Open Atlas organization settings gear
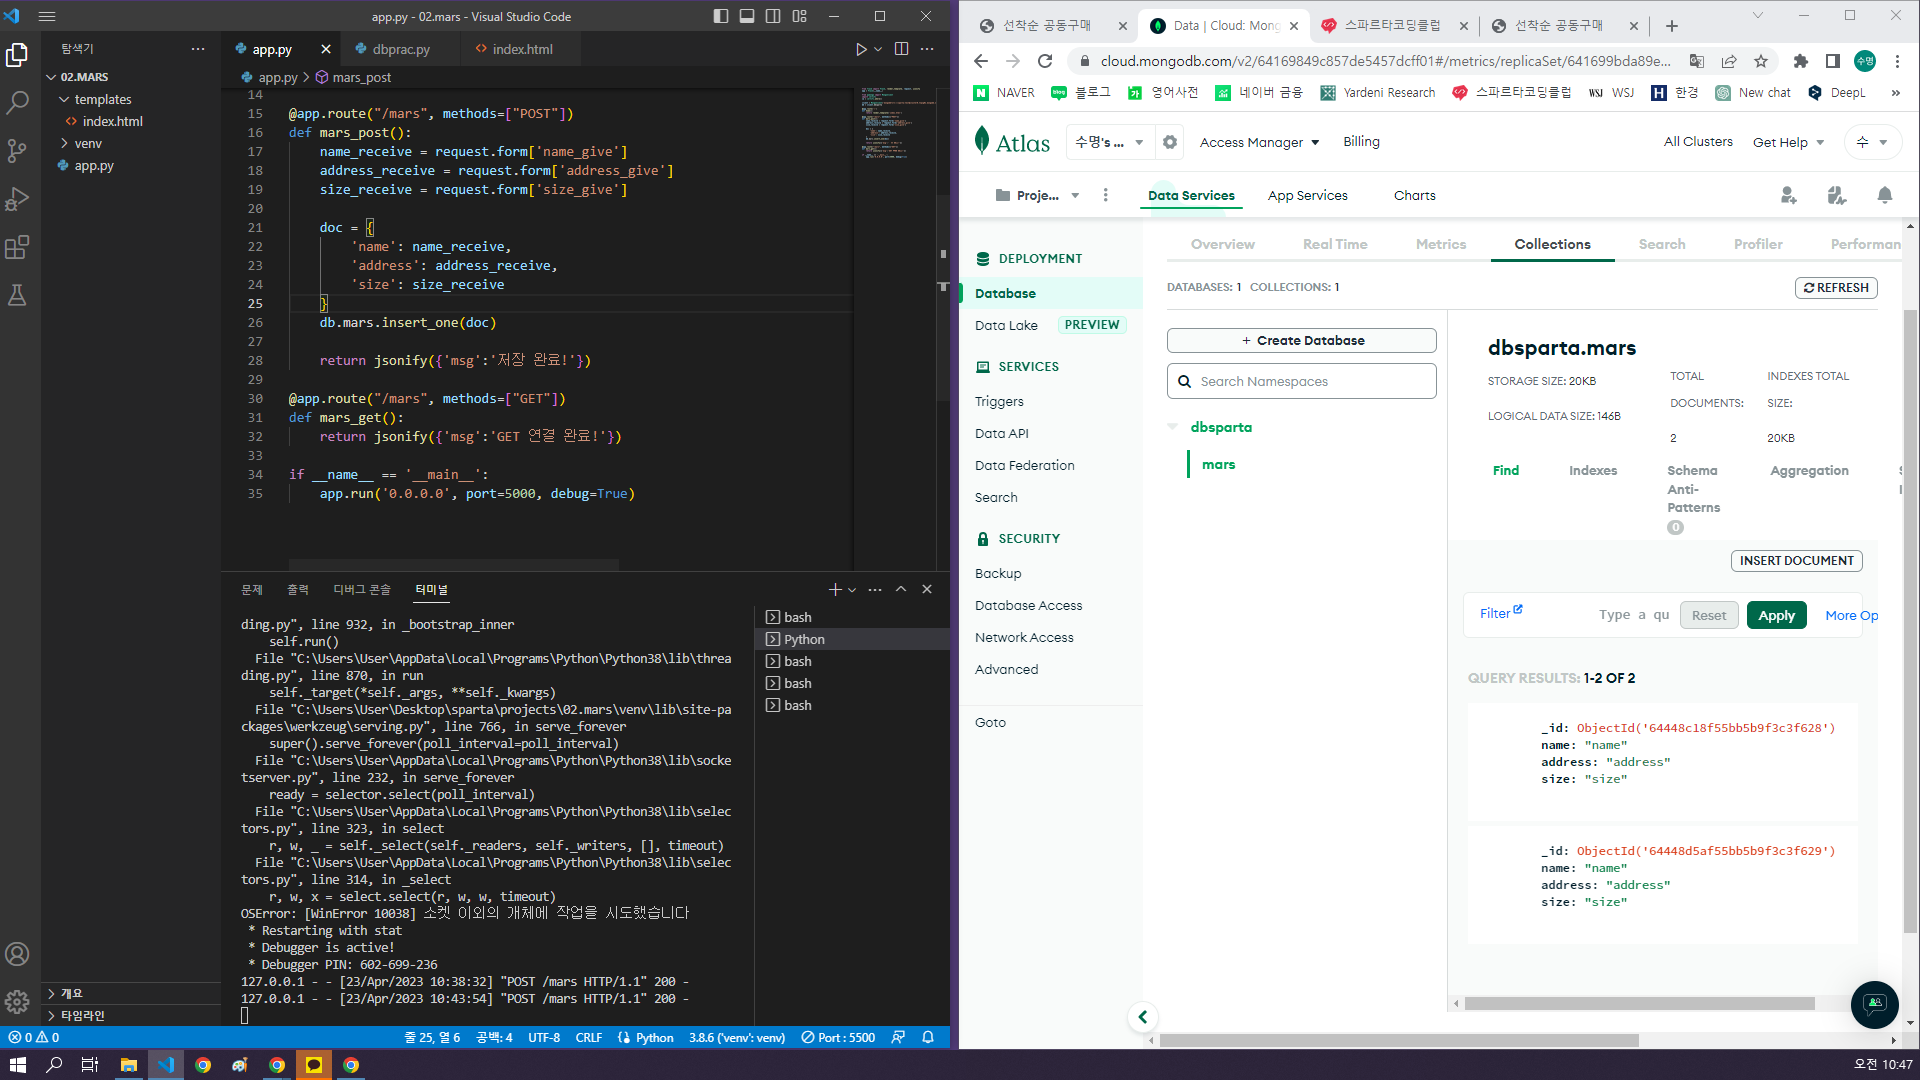The image size is (1920, 1080). click(x=1170, y=142)
